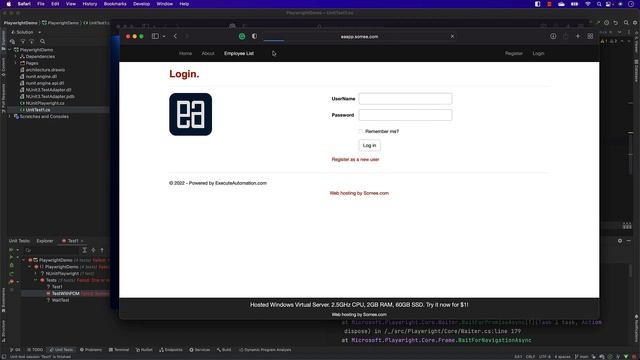Image resolution: width=640 pixels, height=360 pixels.
Task: Stop loading page with X in address bar
Action: (452, 36)
